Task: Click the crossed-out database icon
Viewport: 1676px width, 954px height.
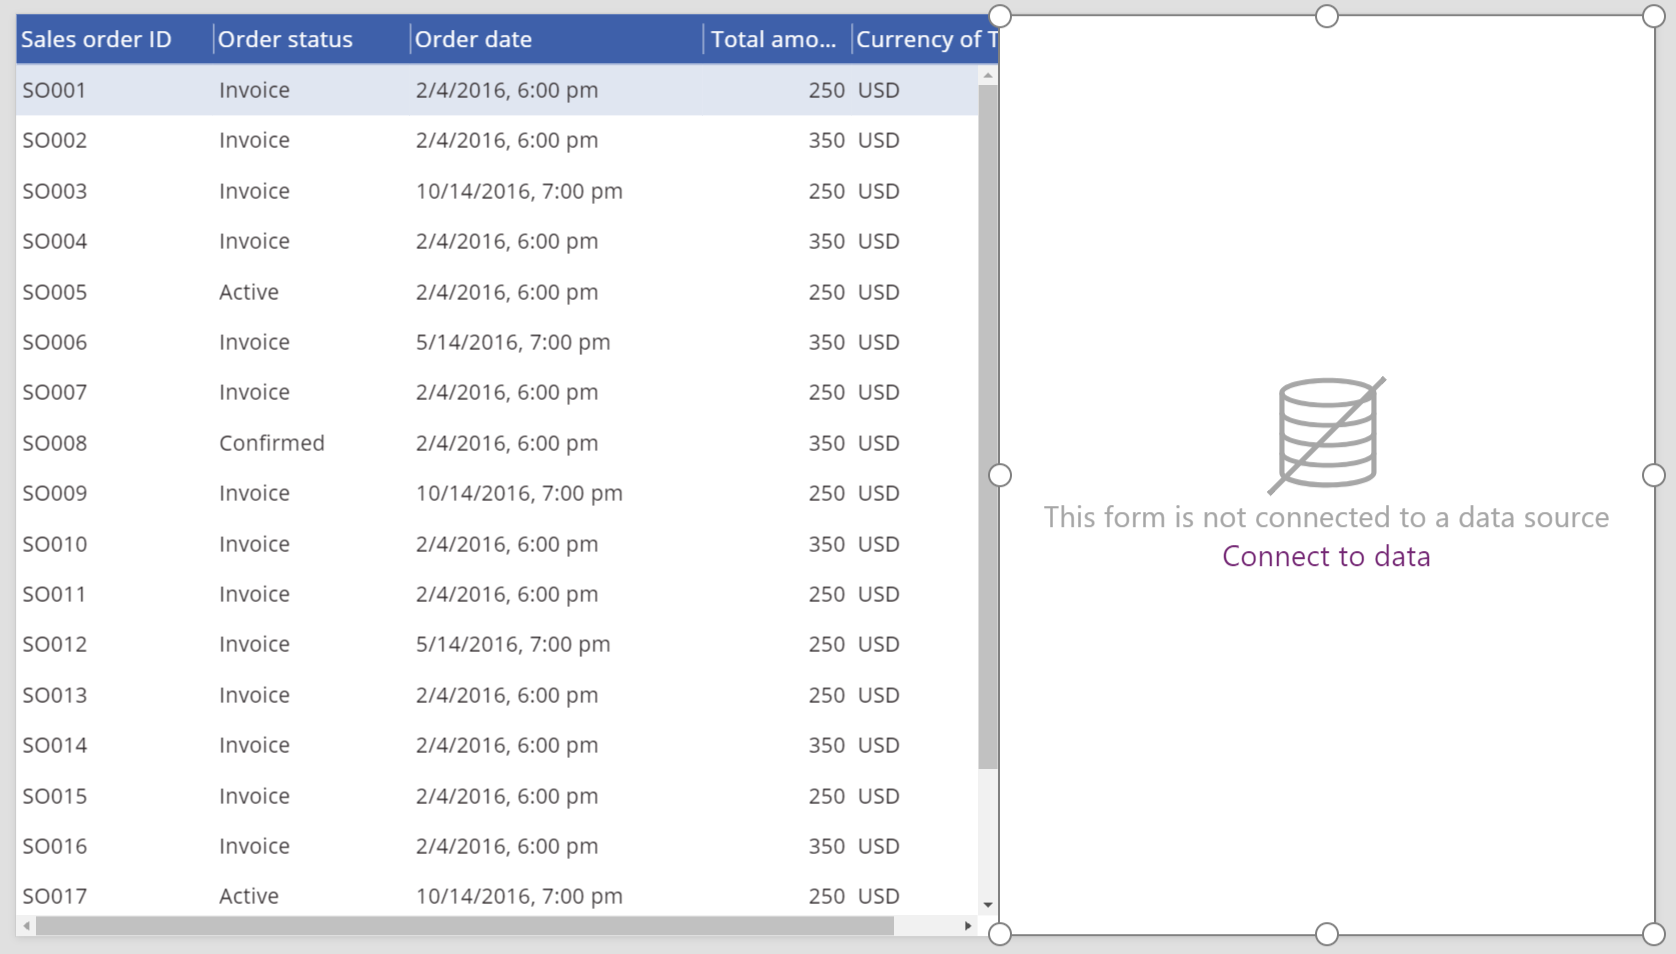Action: click(x=1327, y=432)
